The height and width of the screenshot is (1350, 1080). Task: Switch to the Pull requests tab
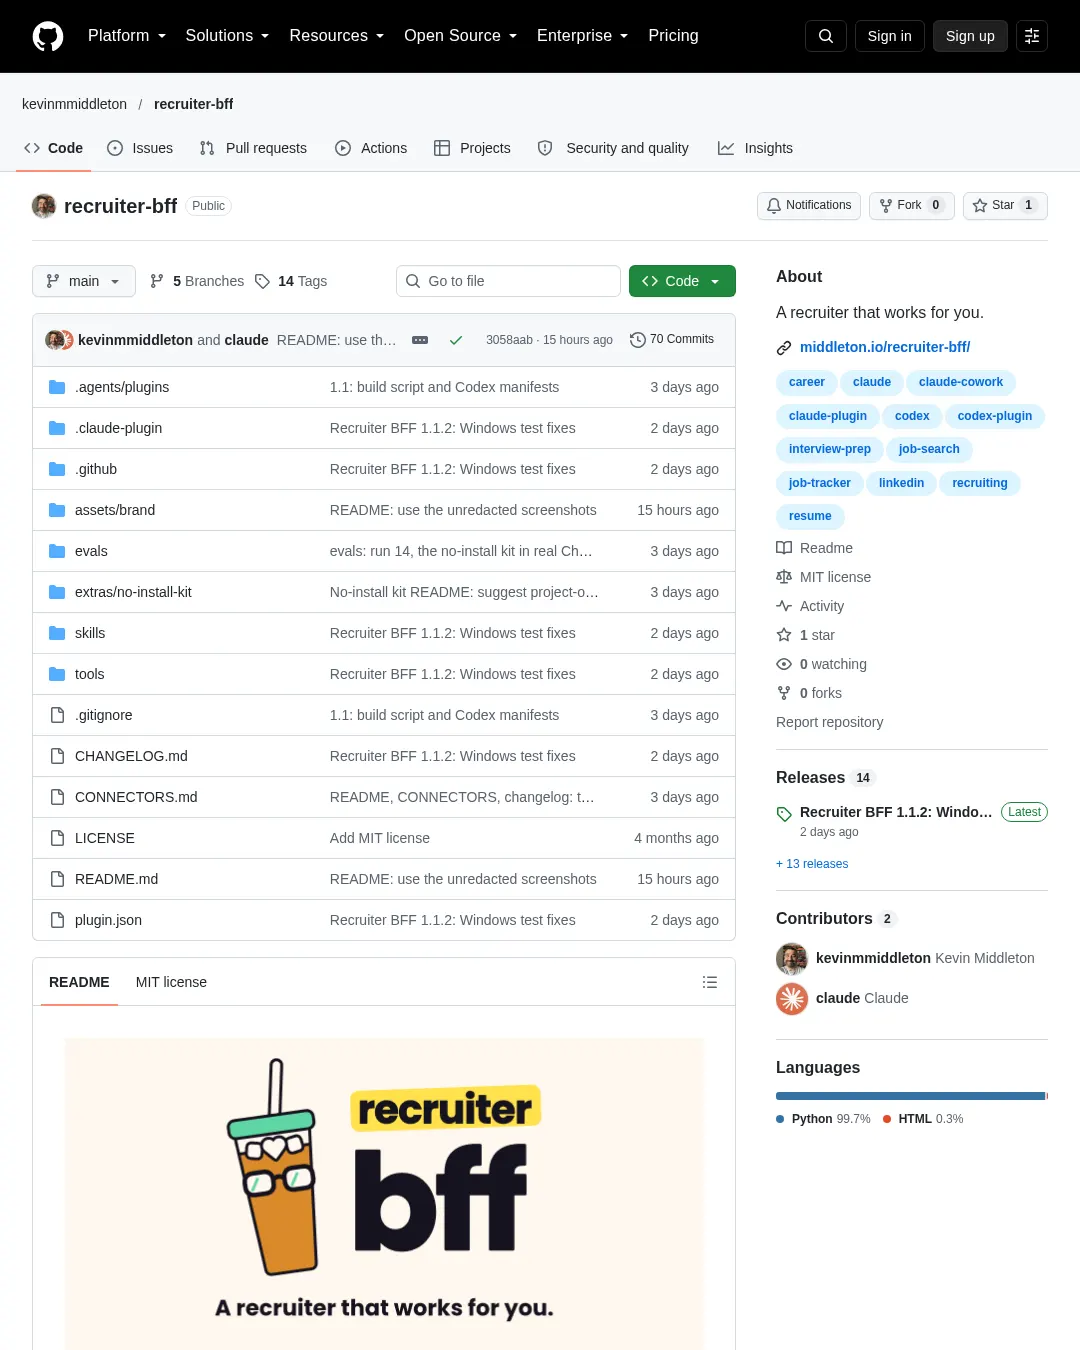coord(253,148)
